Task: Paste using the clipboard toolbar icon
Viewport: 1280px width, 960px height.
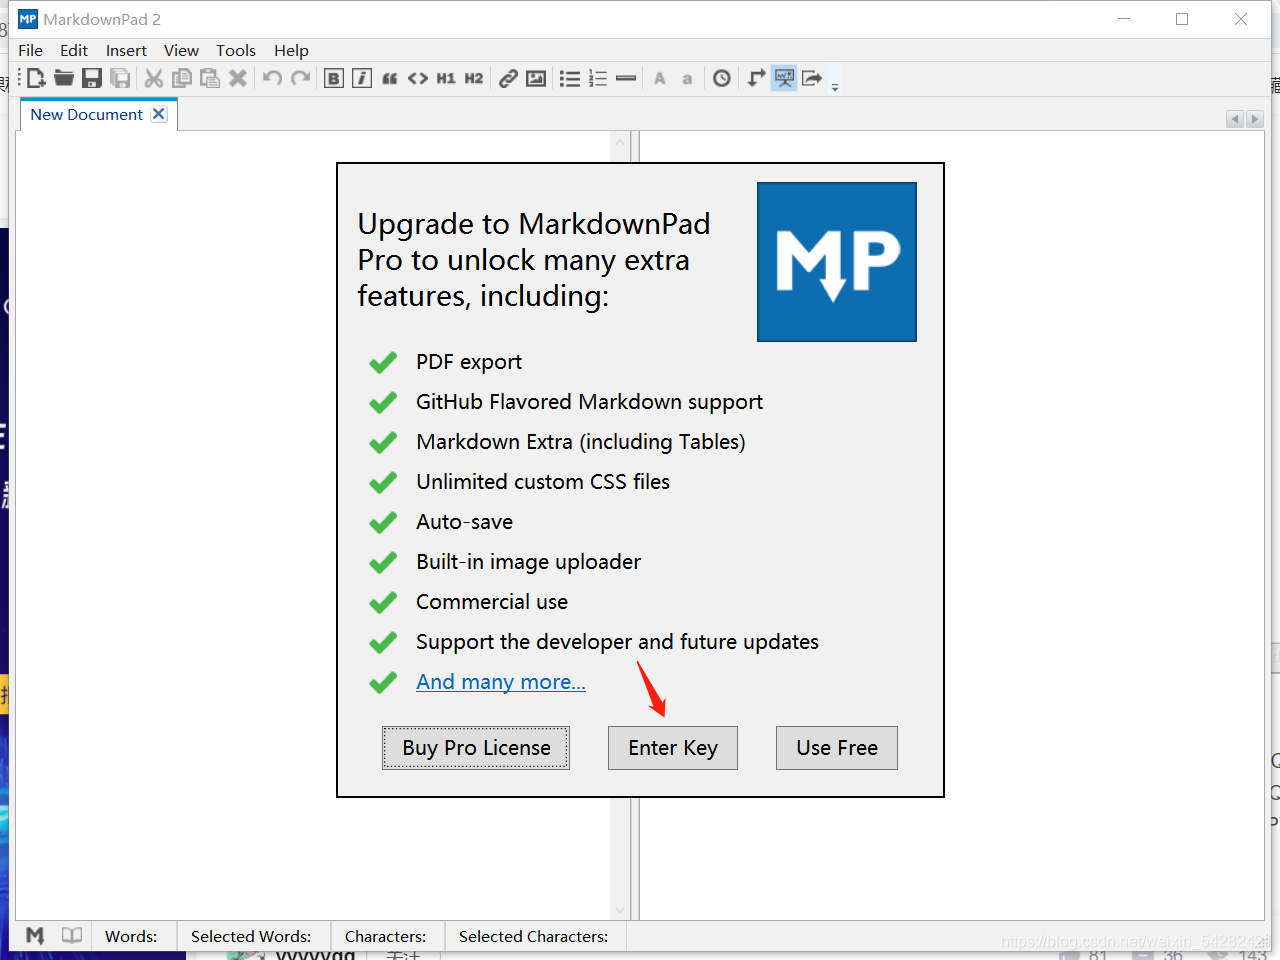Action: (x=210, y=78)
